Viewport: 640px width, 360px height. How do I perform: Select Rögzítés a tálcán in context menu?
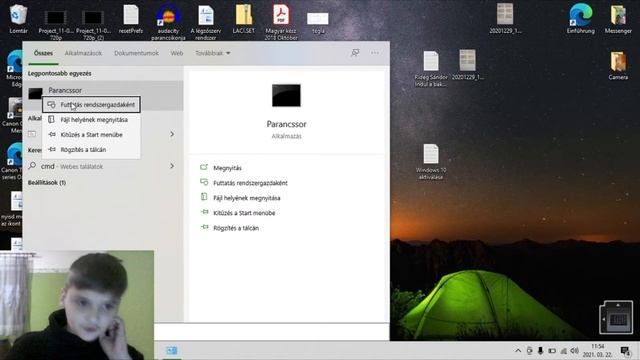coord(91,150)
